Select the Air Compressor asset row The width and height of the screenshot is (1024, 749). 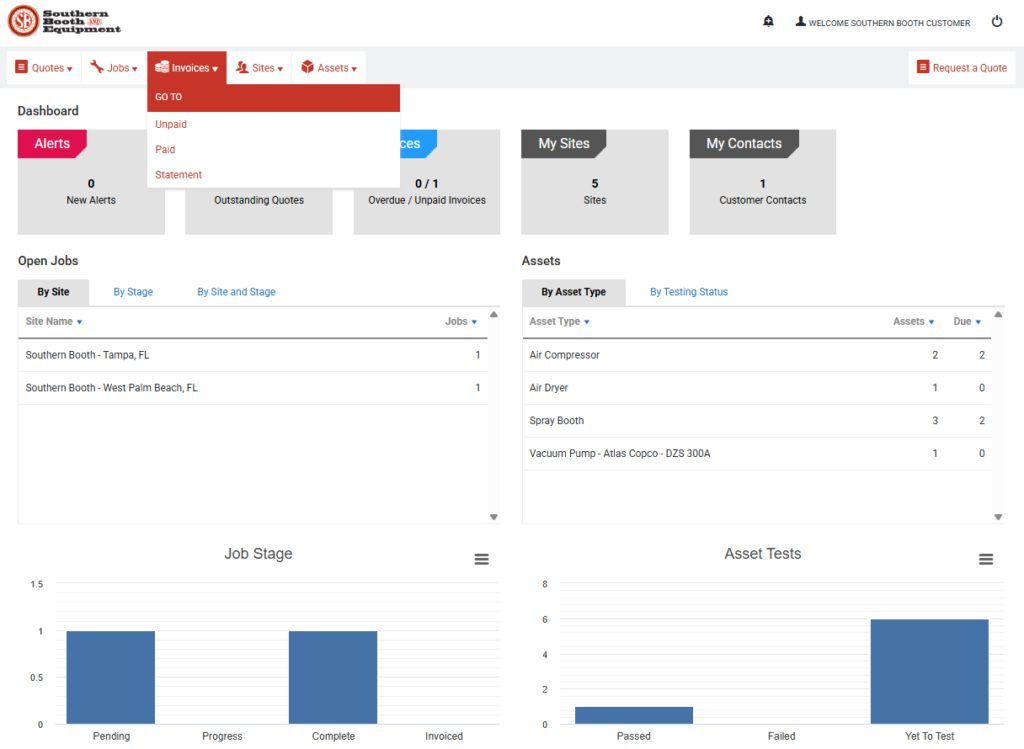coord(756,355)
